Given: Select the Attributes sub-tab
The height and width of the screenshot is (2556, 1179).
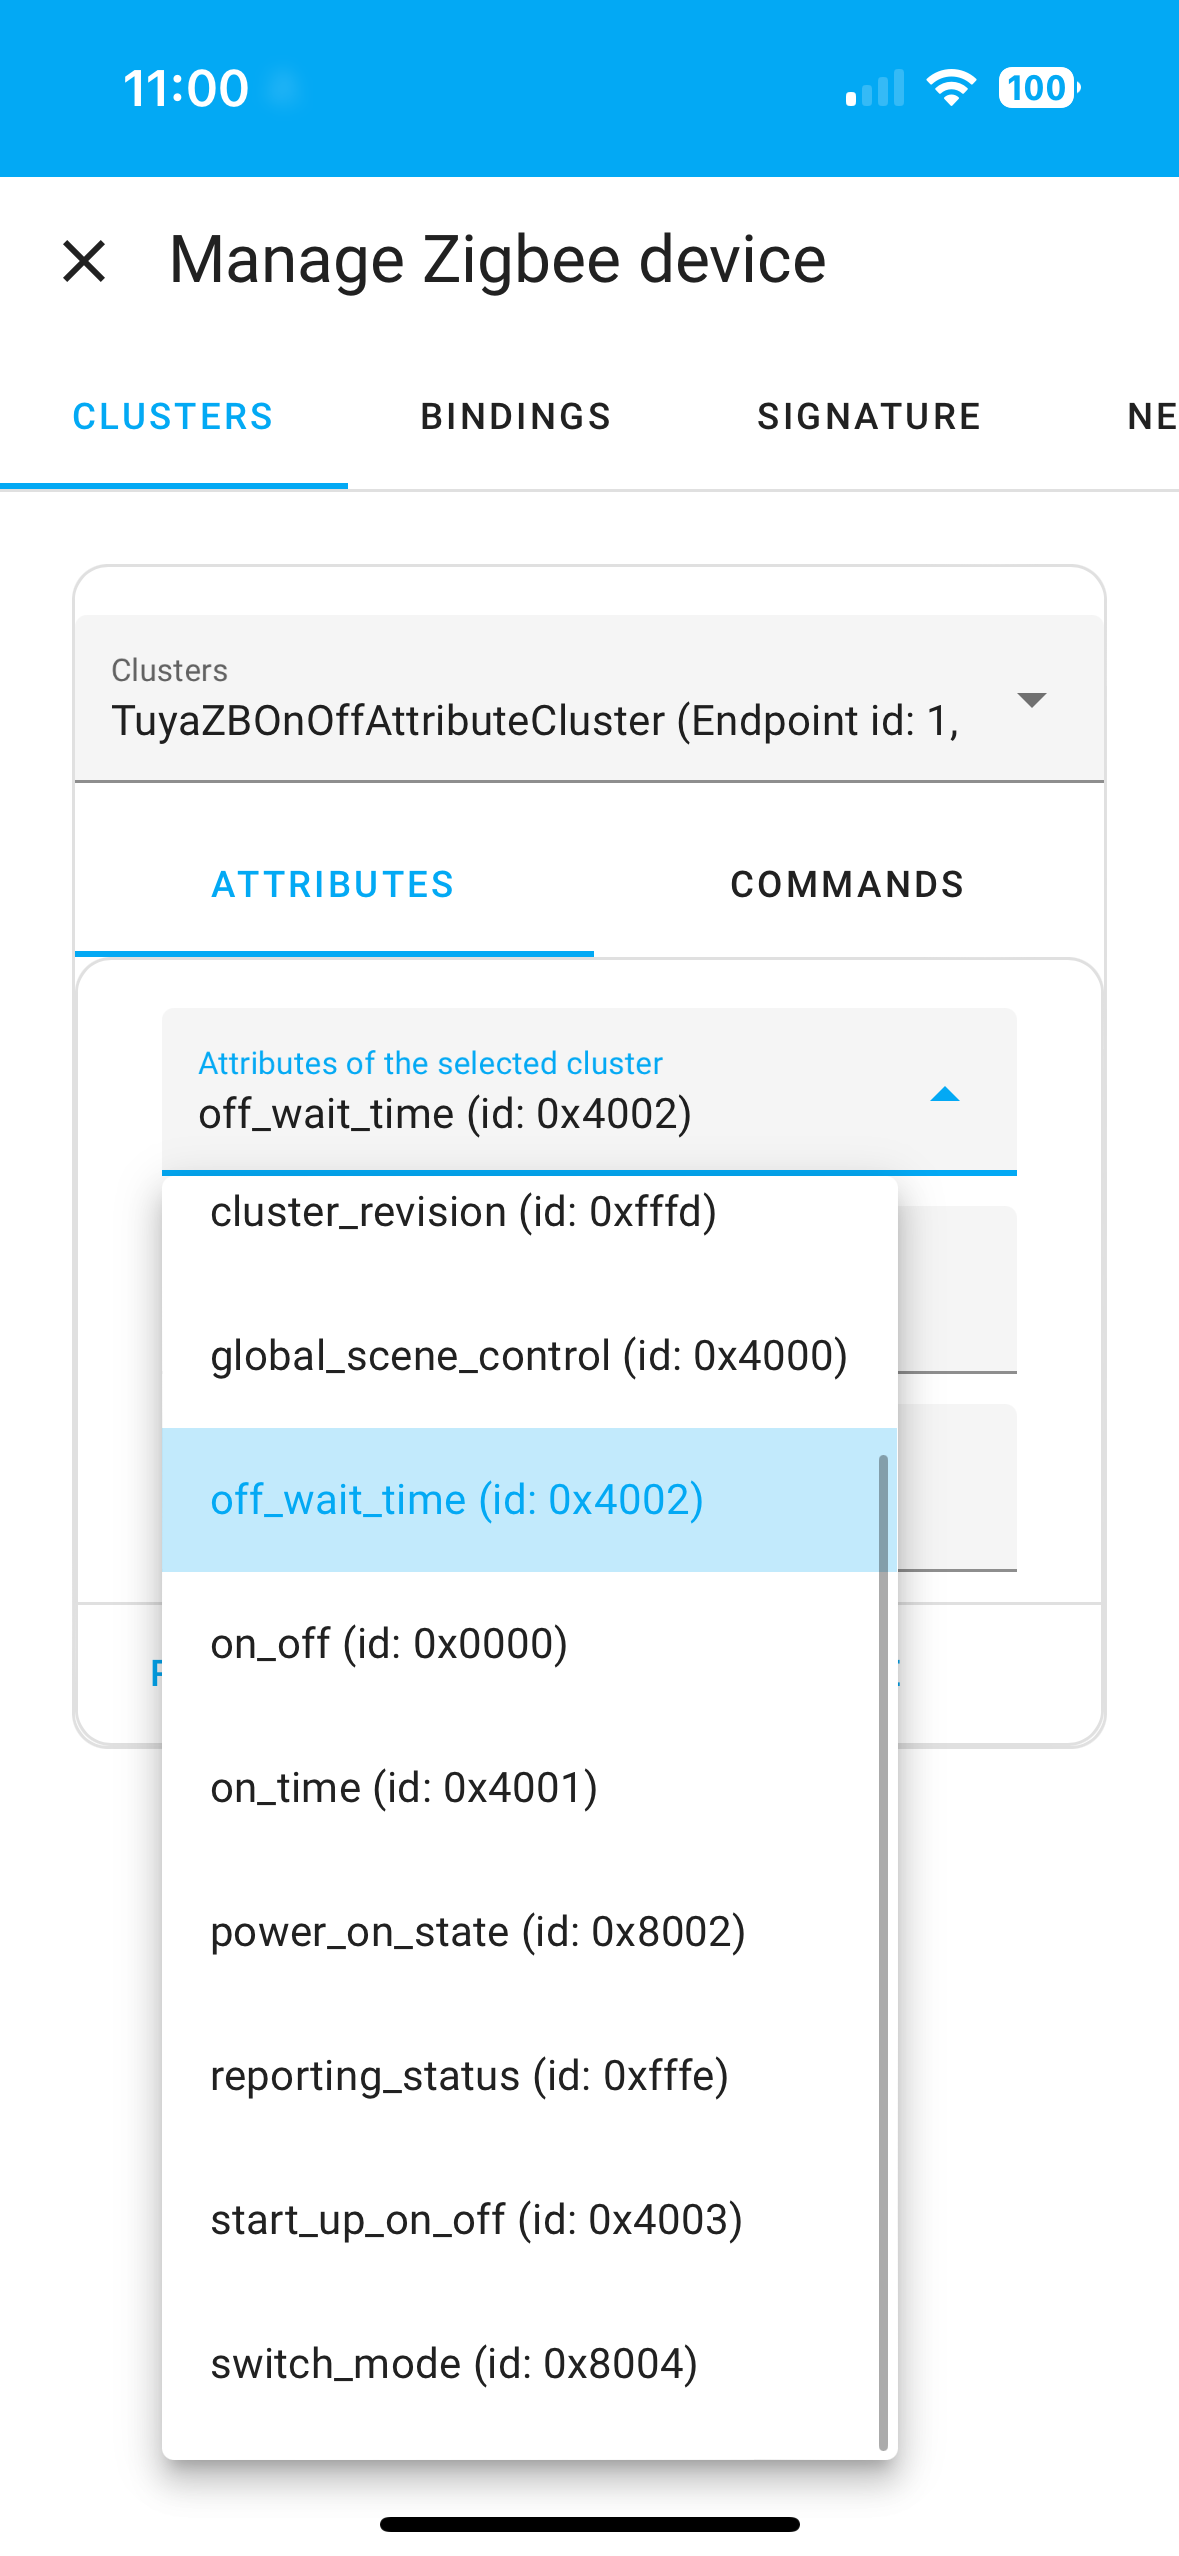Looking at the screenshot, I should 333,885.
